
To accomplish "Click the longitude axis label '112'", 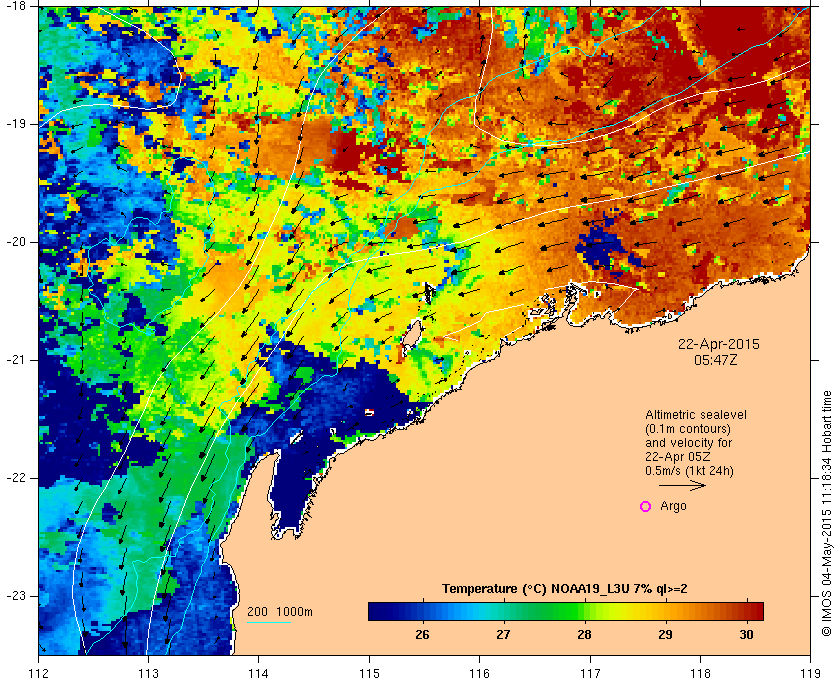I will coord(39,673).
